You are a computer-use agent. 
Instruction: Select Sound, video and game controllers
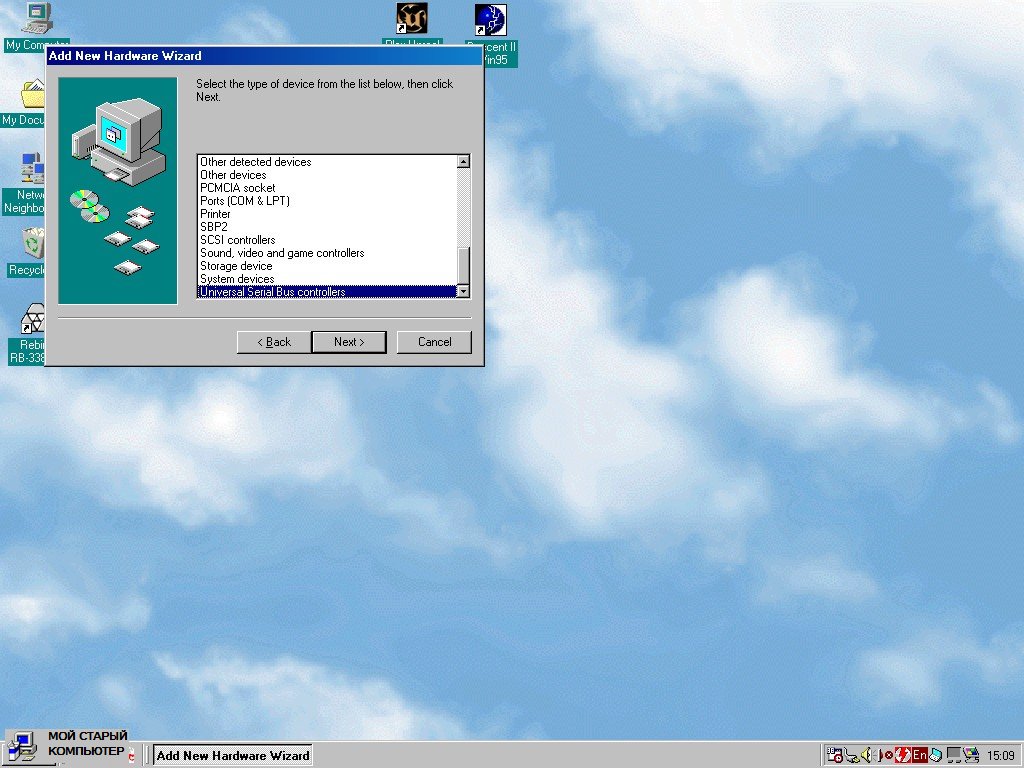(x=282, y=253)
